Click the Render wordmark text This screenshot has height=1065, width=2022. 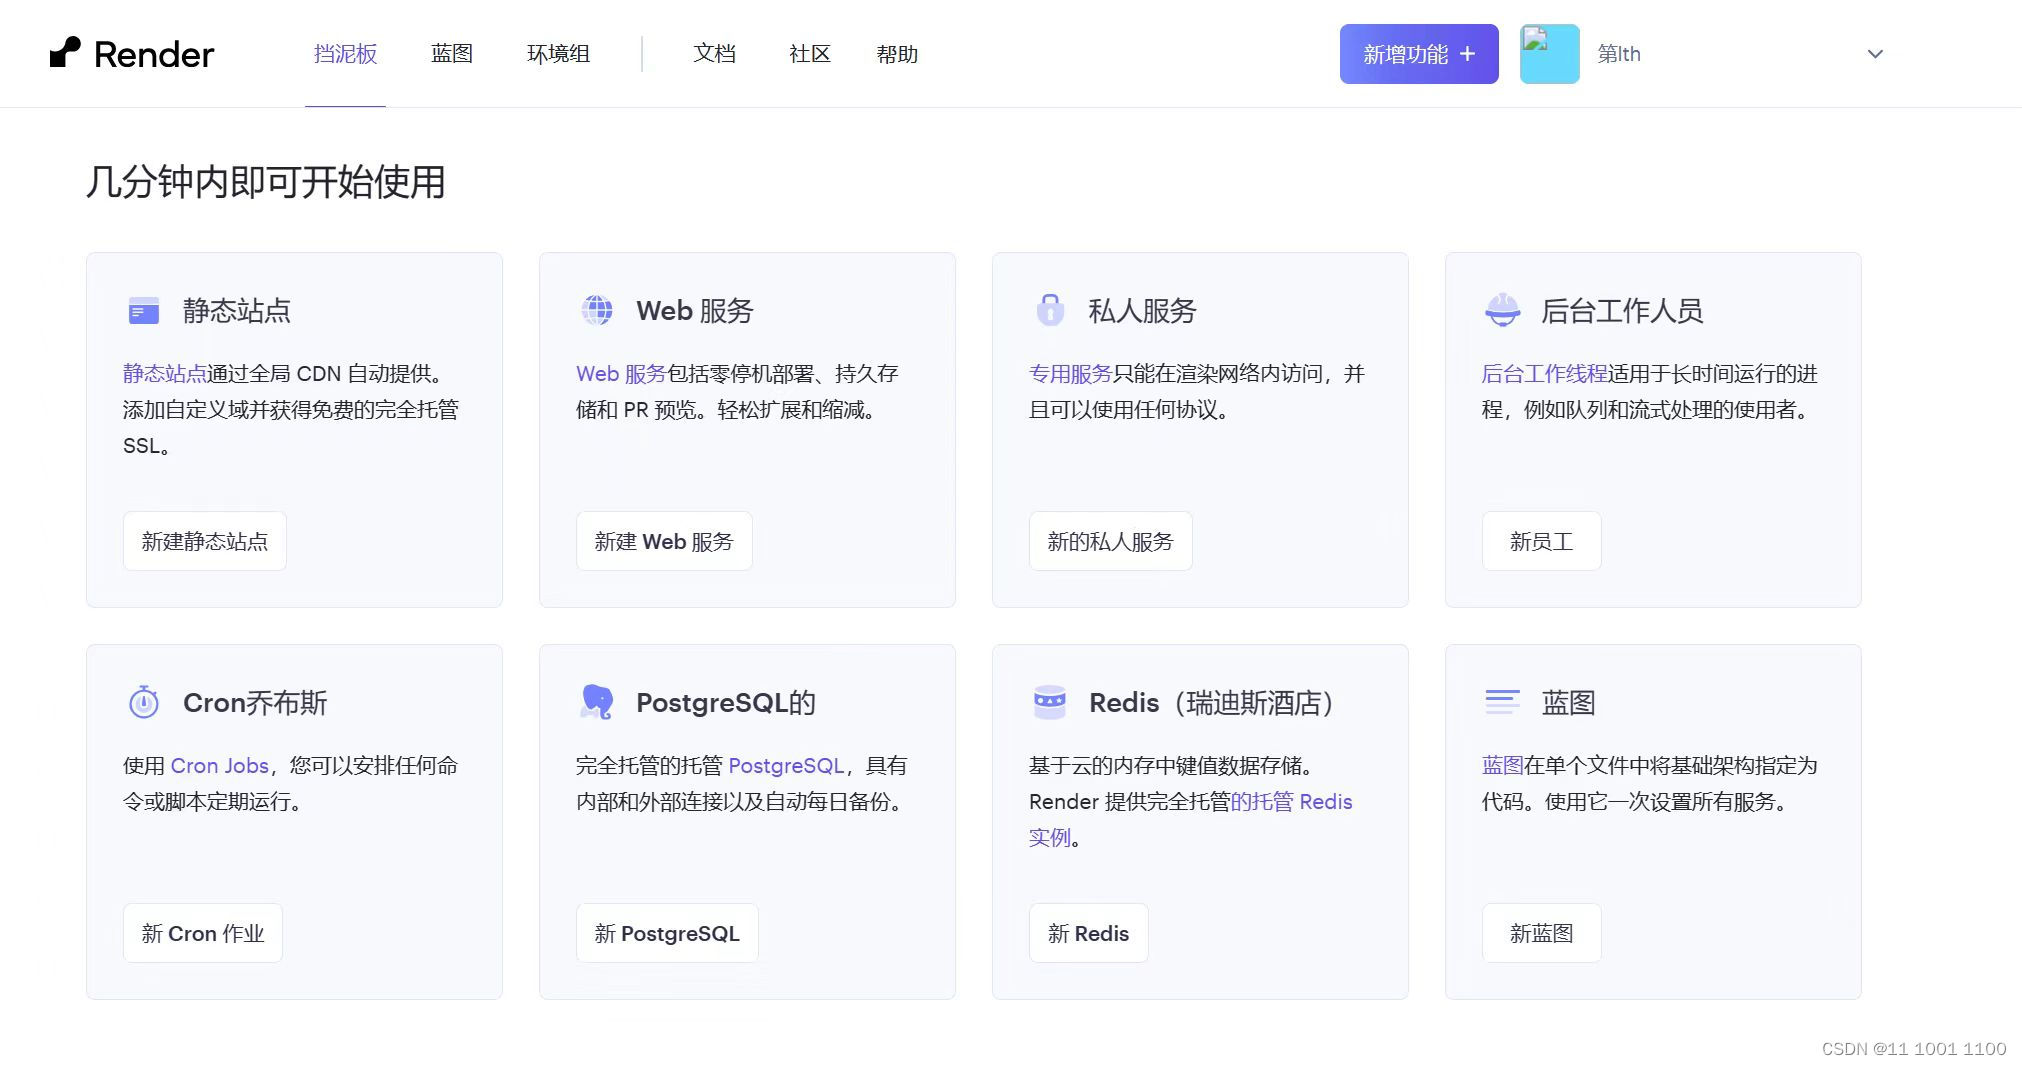(154, 54)
